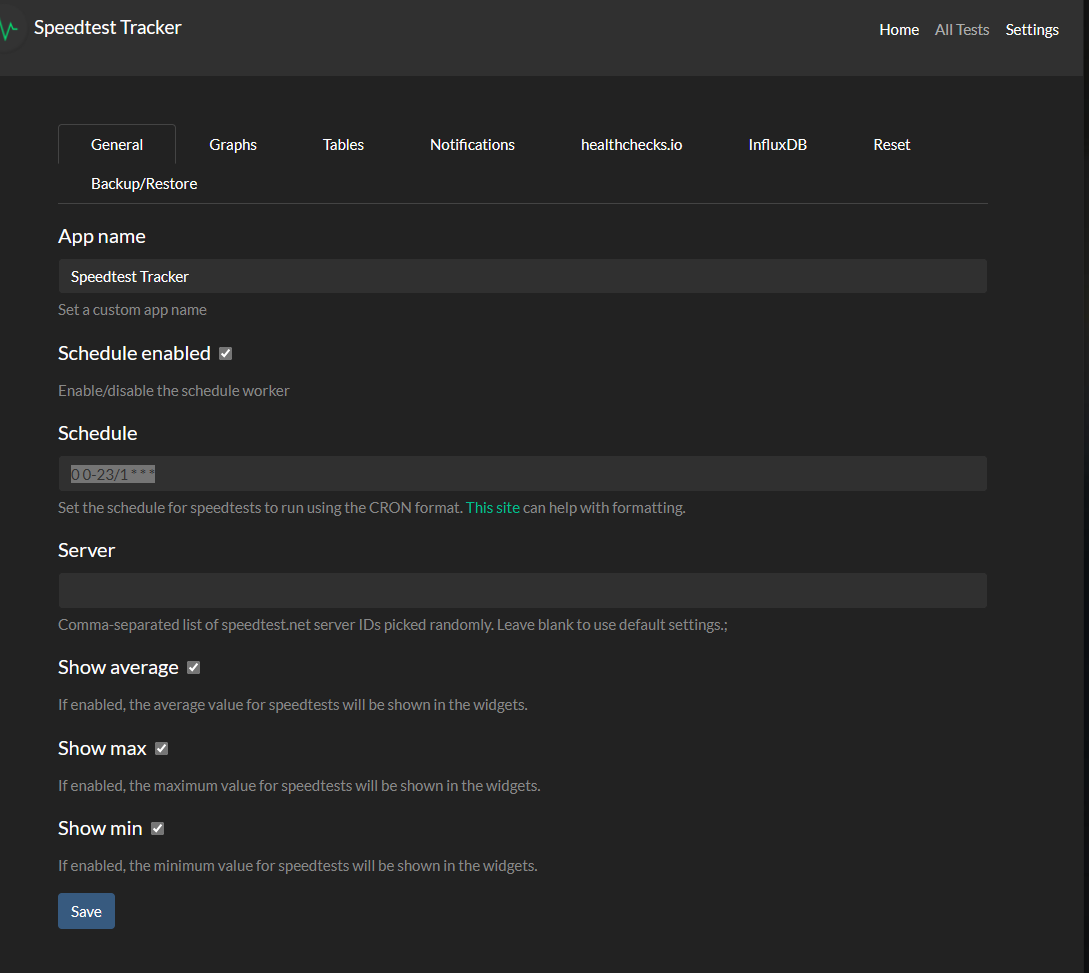The width and height of the screenshot is (1089, 973).
Task: Open the Reset tab
Action: pos(891,144)
